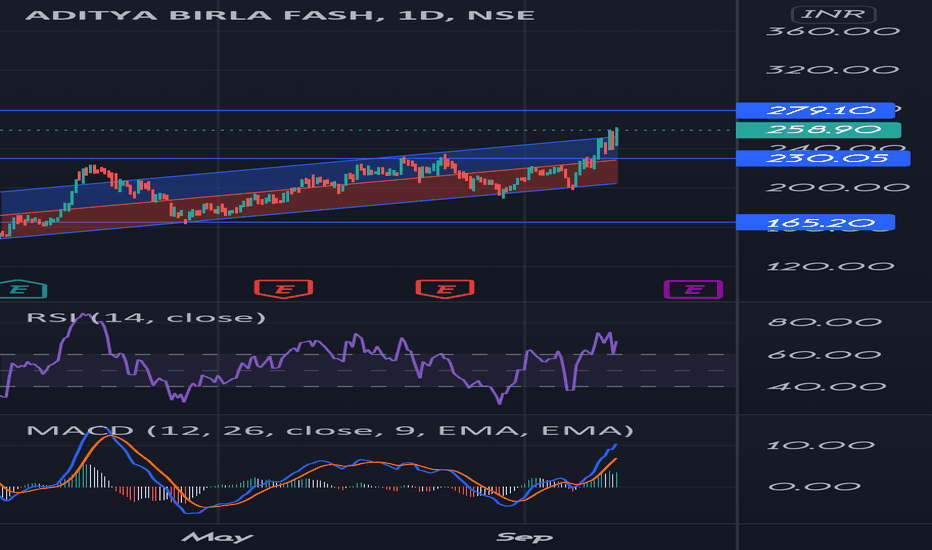Click the 120.00 price scale value
This screenshot has width=932, height=550.
pyautogui.click(x=830, y=266)
